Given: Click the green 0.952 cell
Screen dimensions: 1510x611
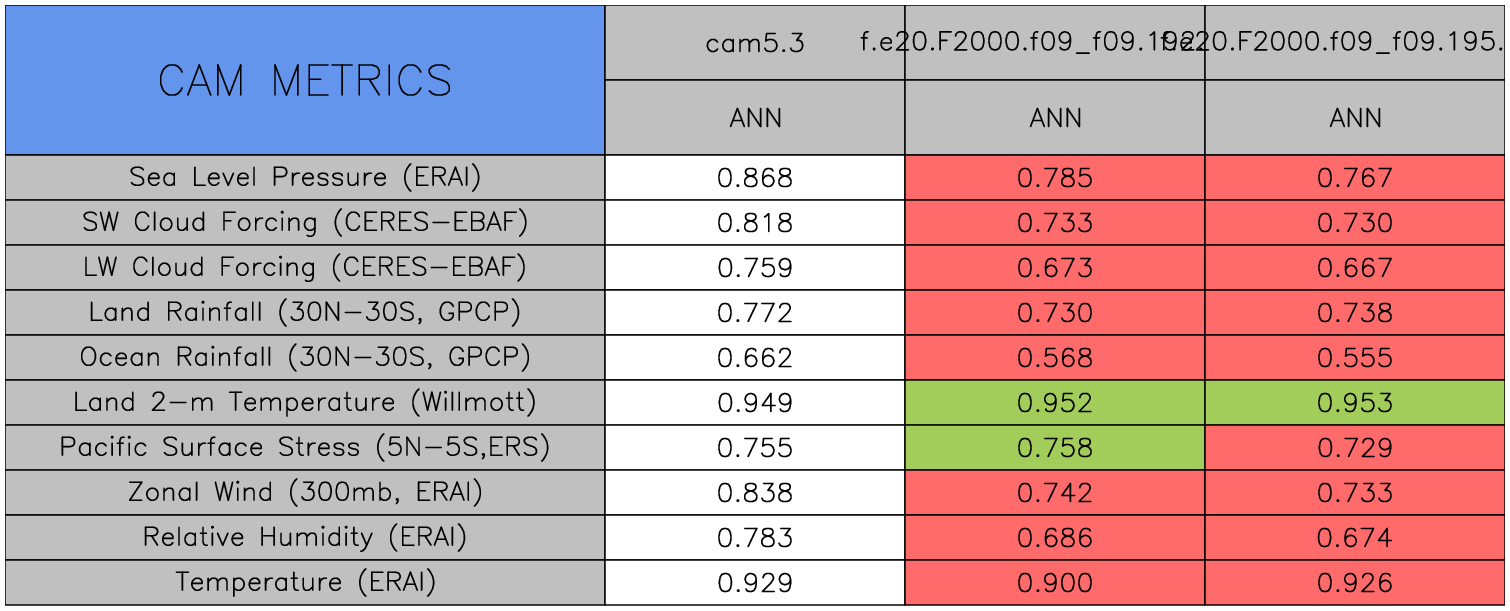Looking at the screenshot, I should 1055,403.
